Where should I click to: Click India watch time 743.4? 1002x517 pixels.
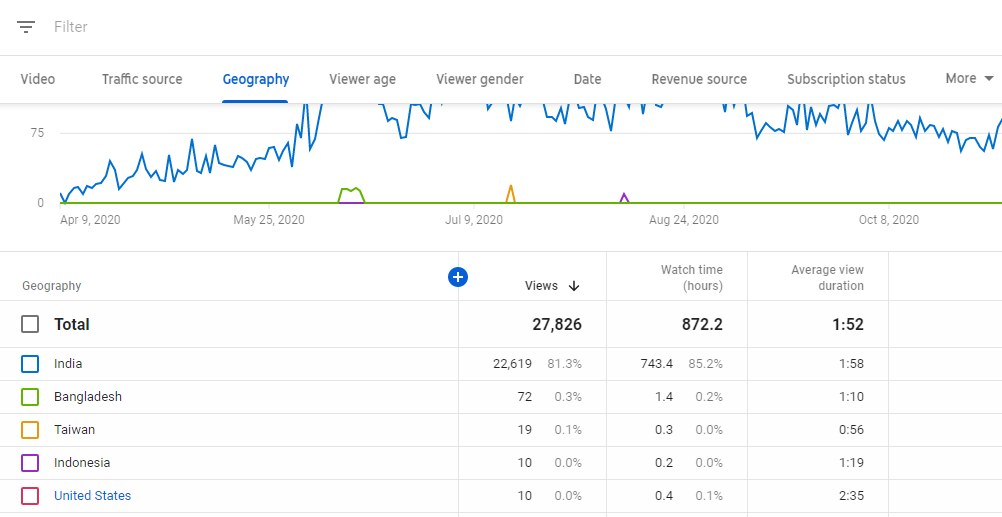point(656,364)
